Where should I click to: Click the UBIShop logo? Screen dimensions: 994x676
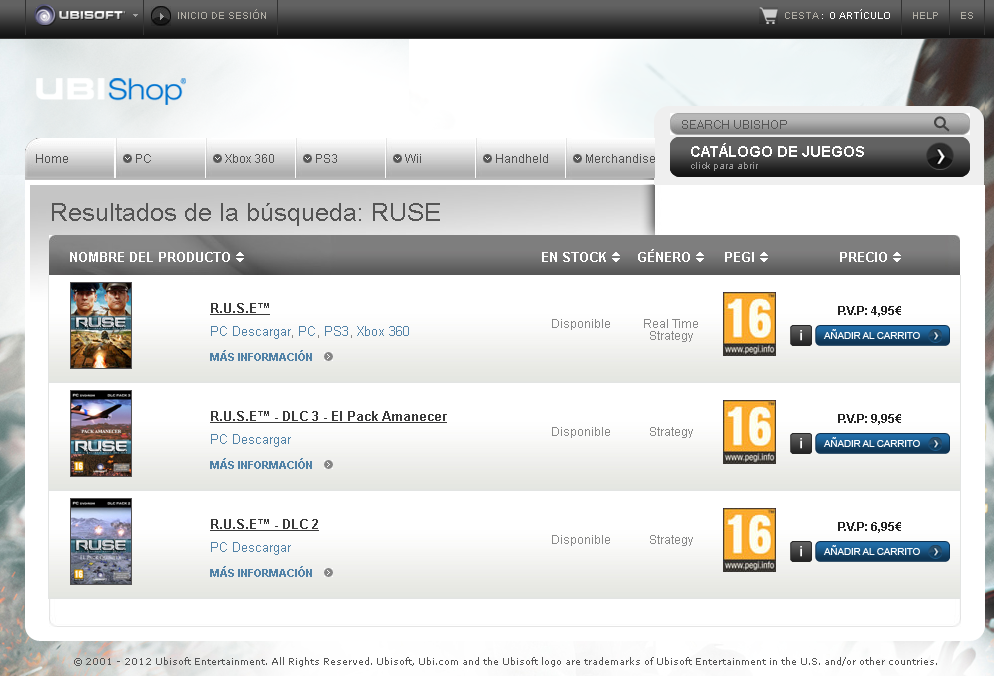tap(111, 90)
